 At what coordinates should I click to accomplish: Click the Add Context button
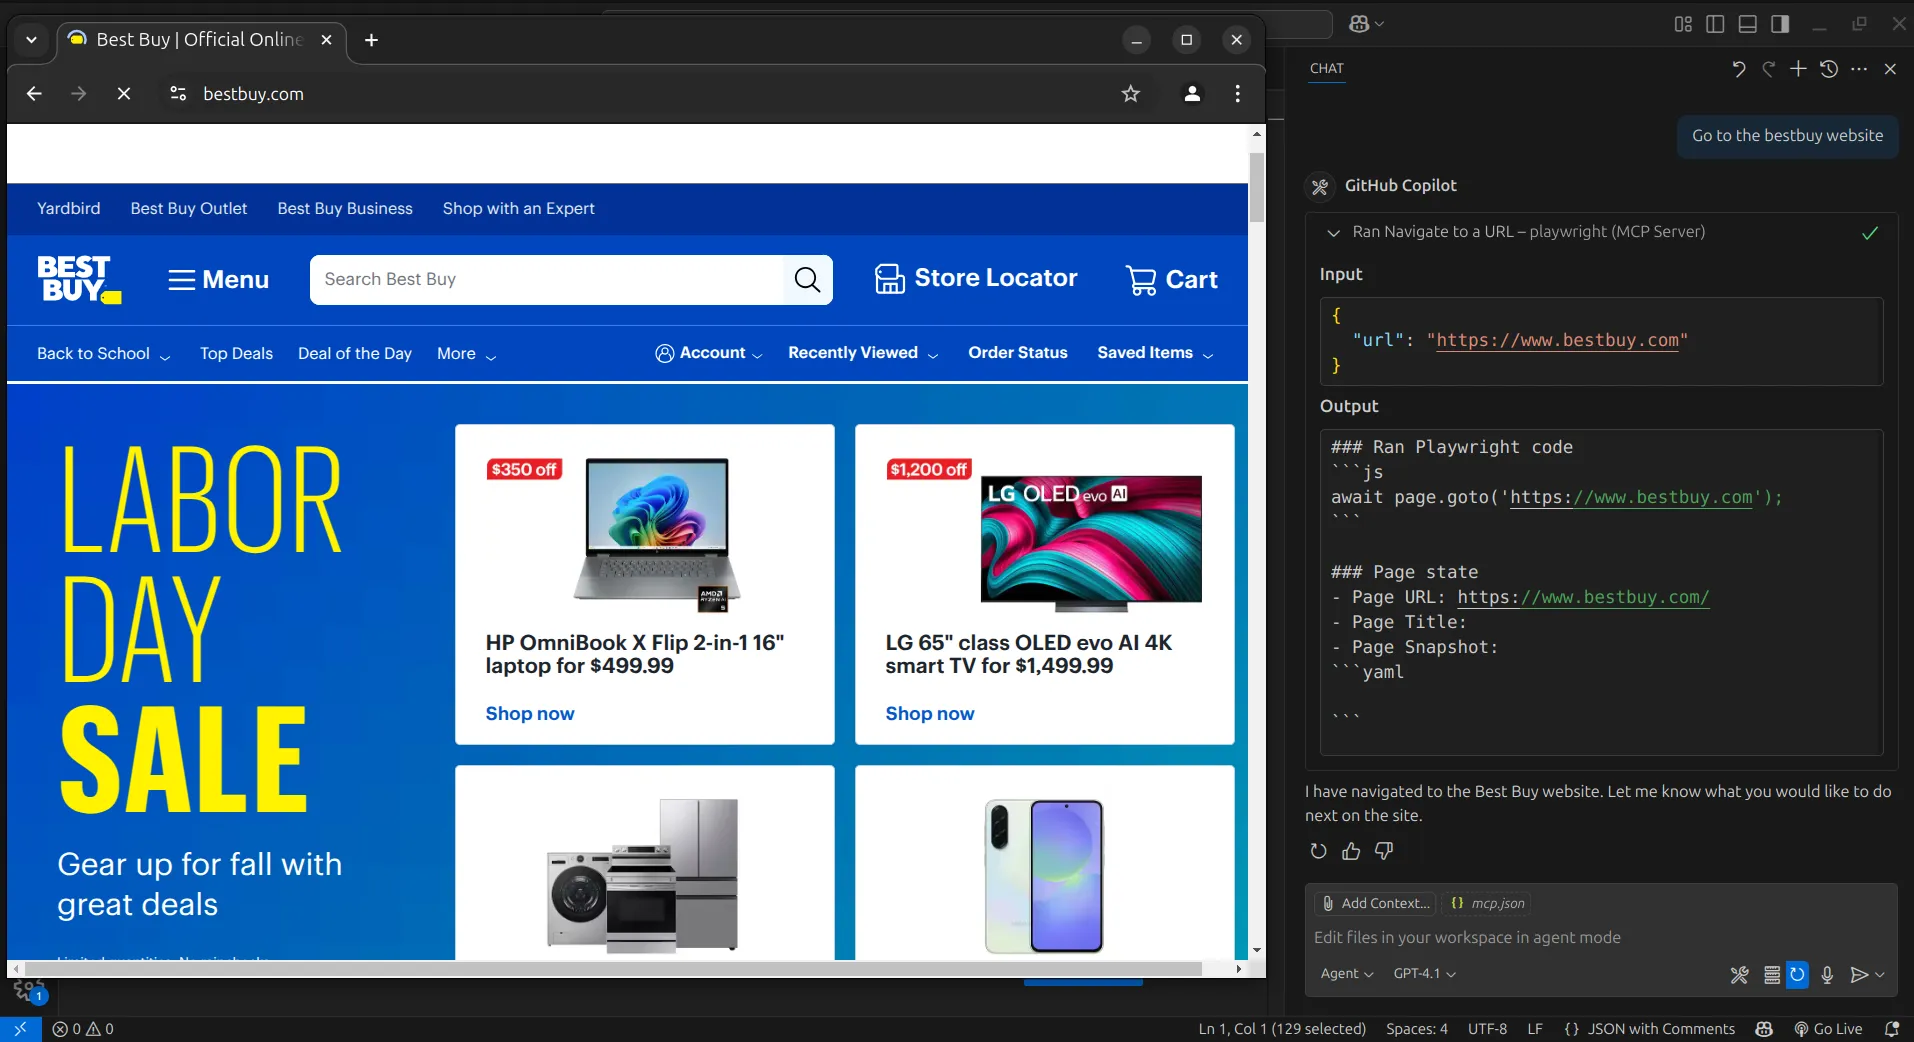1375,904
